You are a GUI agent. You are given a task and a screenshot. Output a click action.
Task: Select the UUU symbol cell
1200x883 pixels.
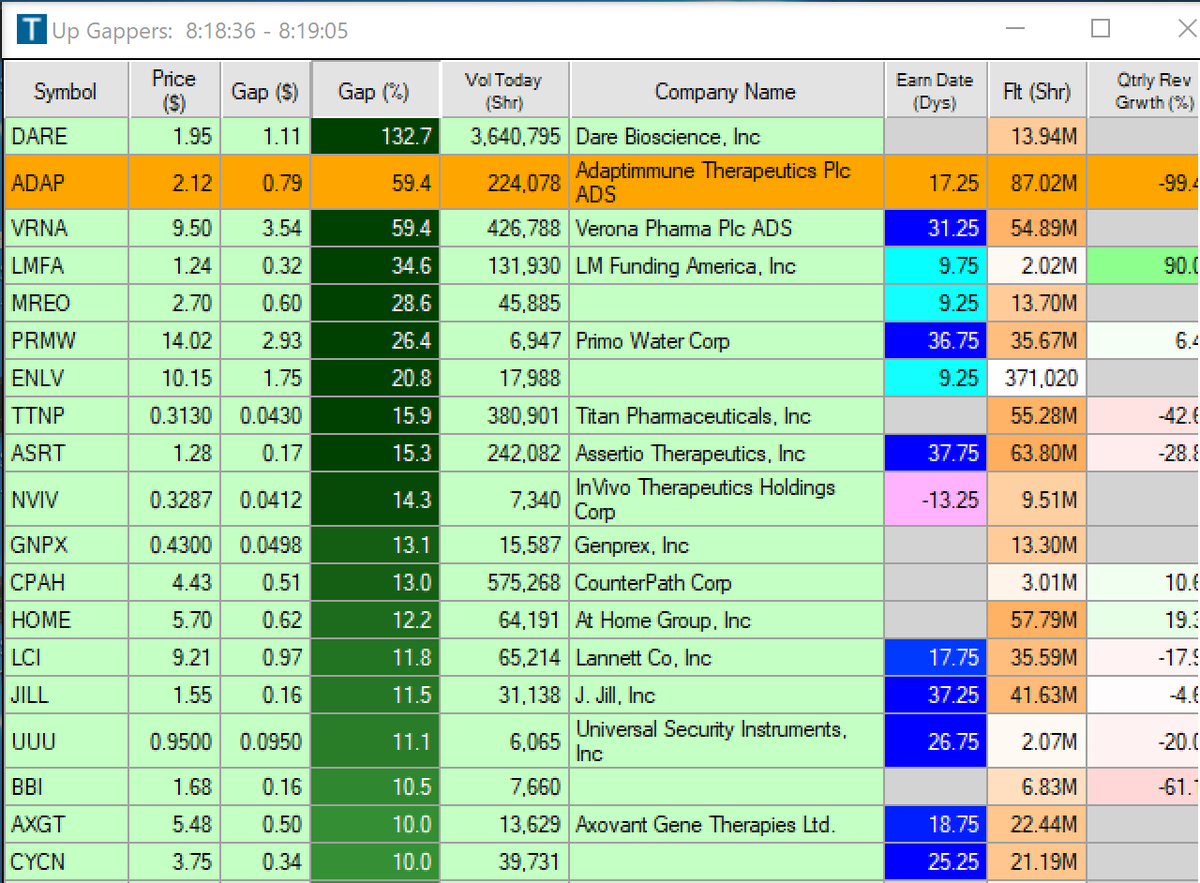(x=67, y=741)
